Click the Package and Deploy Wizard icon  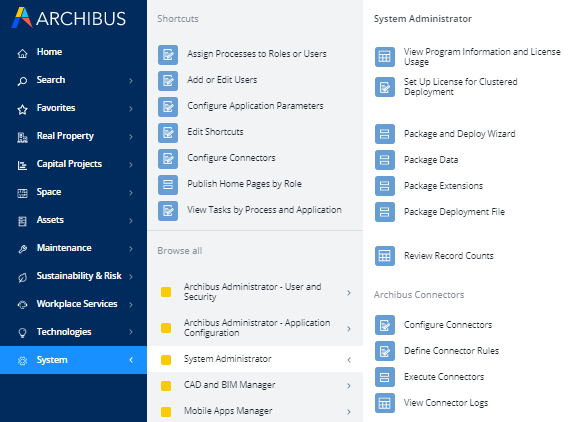[x=384, y=134]
